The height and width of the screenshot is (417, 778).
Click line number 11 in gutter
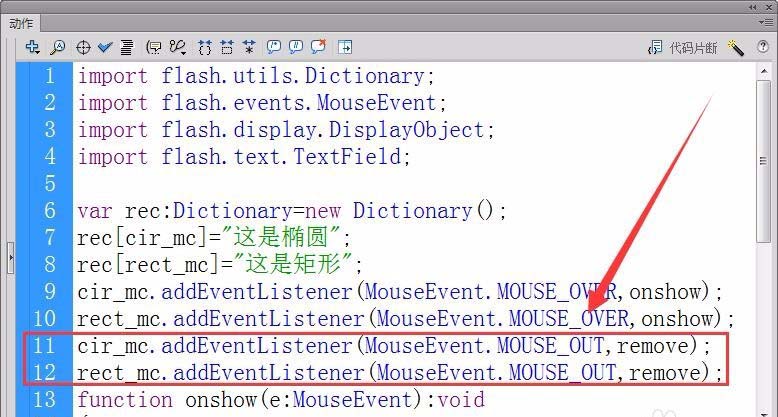tap(44, 346)
